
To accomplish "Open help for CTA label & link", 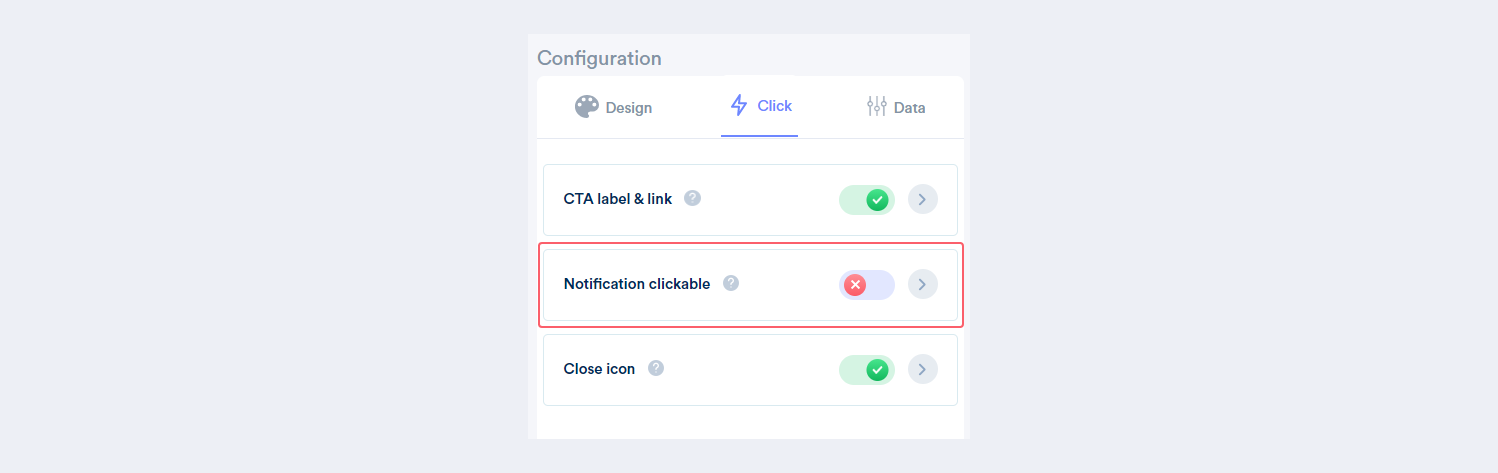I will (692, 198).
